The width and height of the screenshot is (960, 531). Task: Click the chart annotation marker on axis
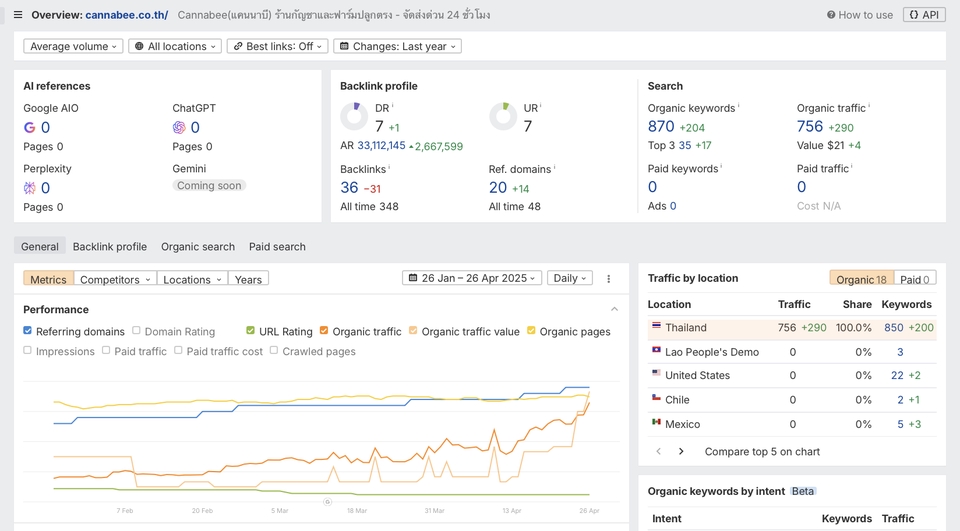point(328,502)
